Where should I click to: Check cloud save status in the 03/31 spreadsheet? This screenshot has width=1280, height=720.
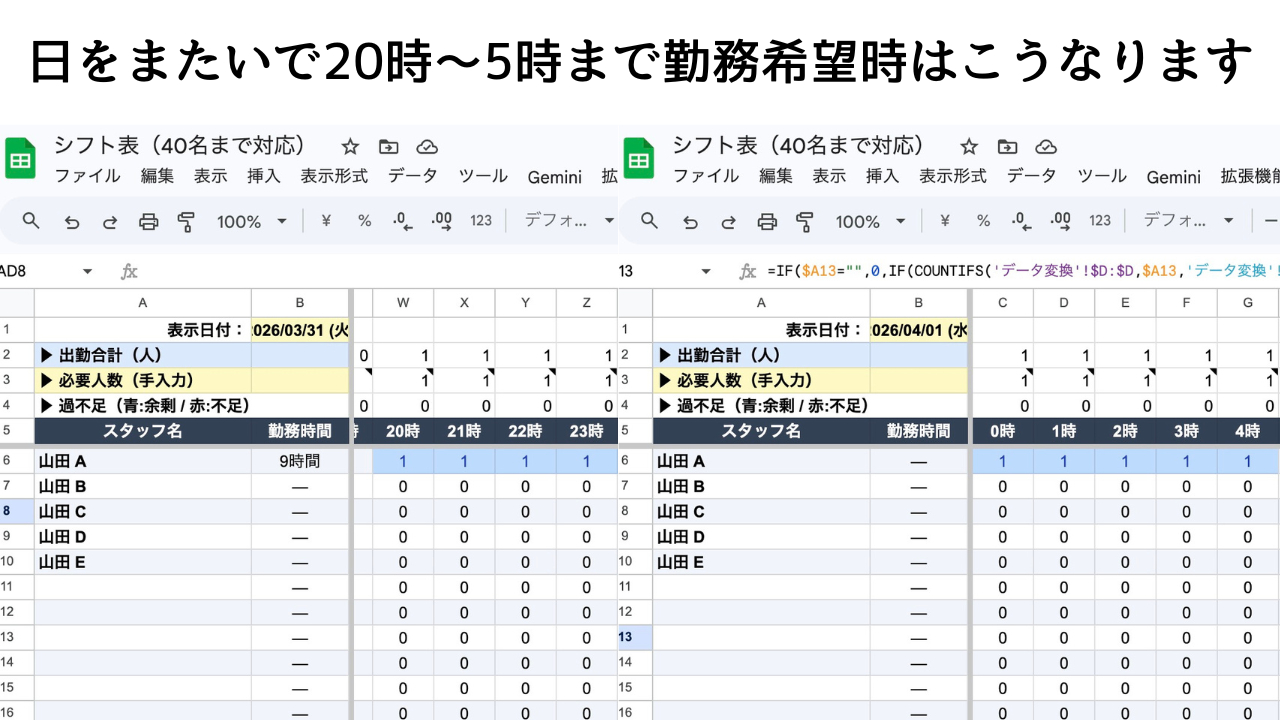point(427,147)
